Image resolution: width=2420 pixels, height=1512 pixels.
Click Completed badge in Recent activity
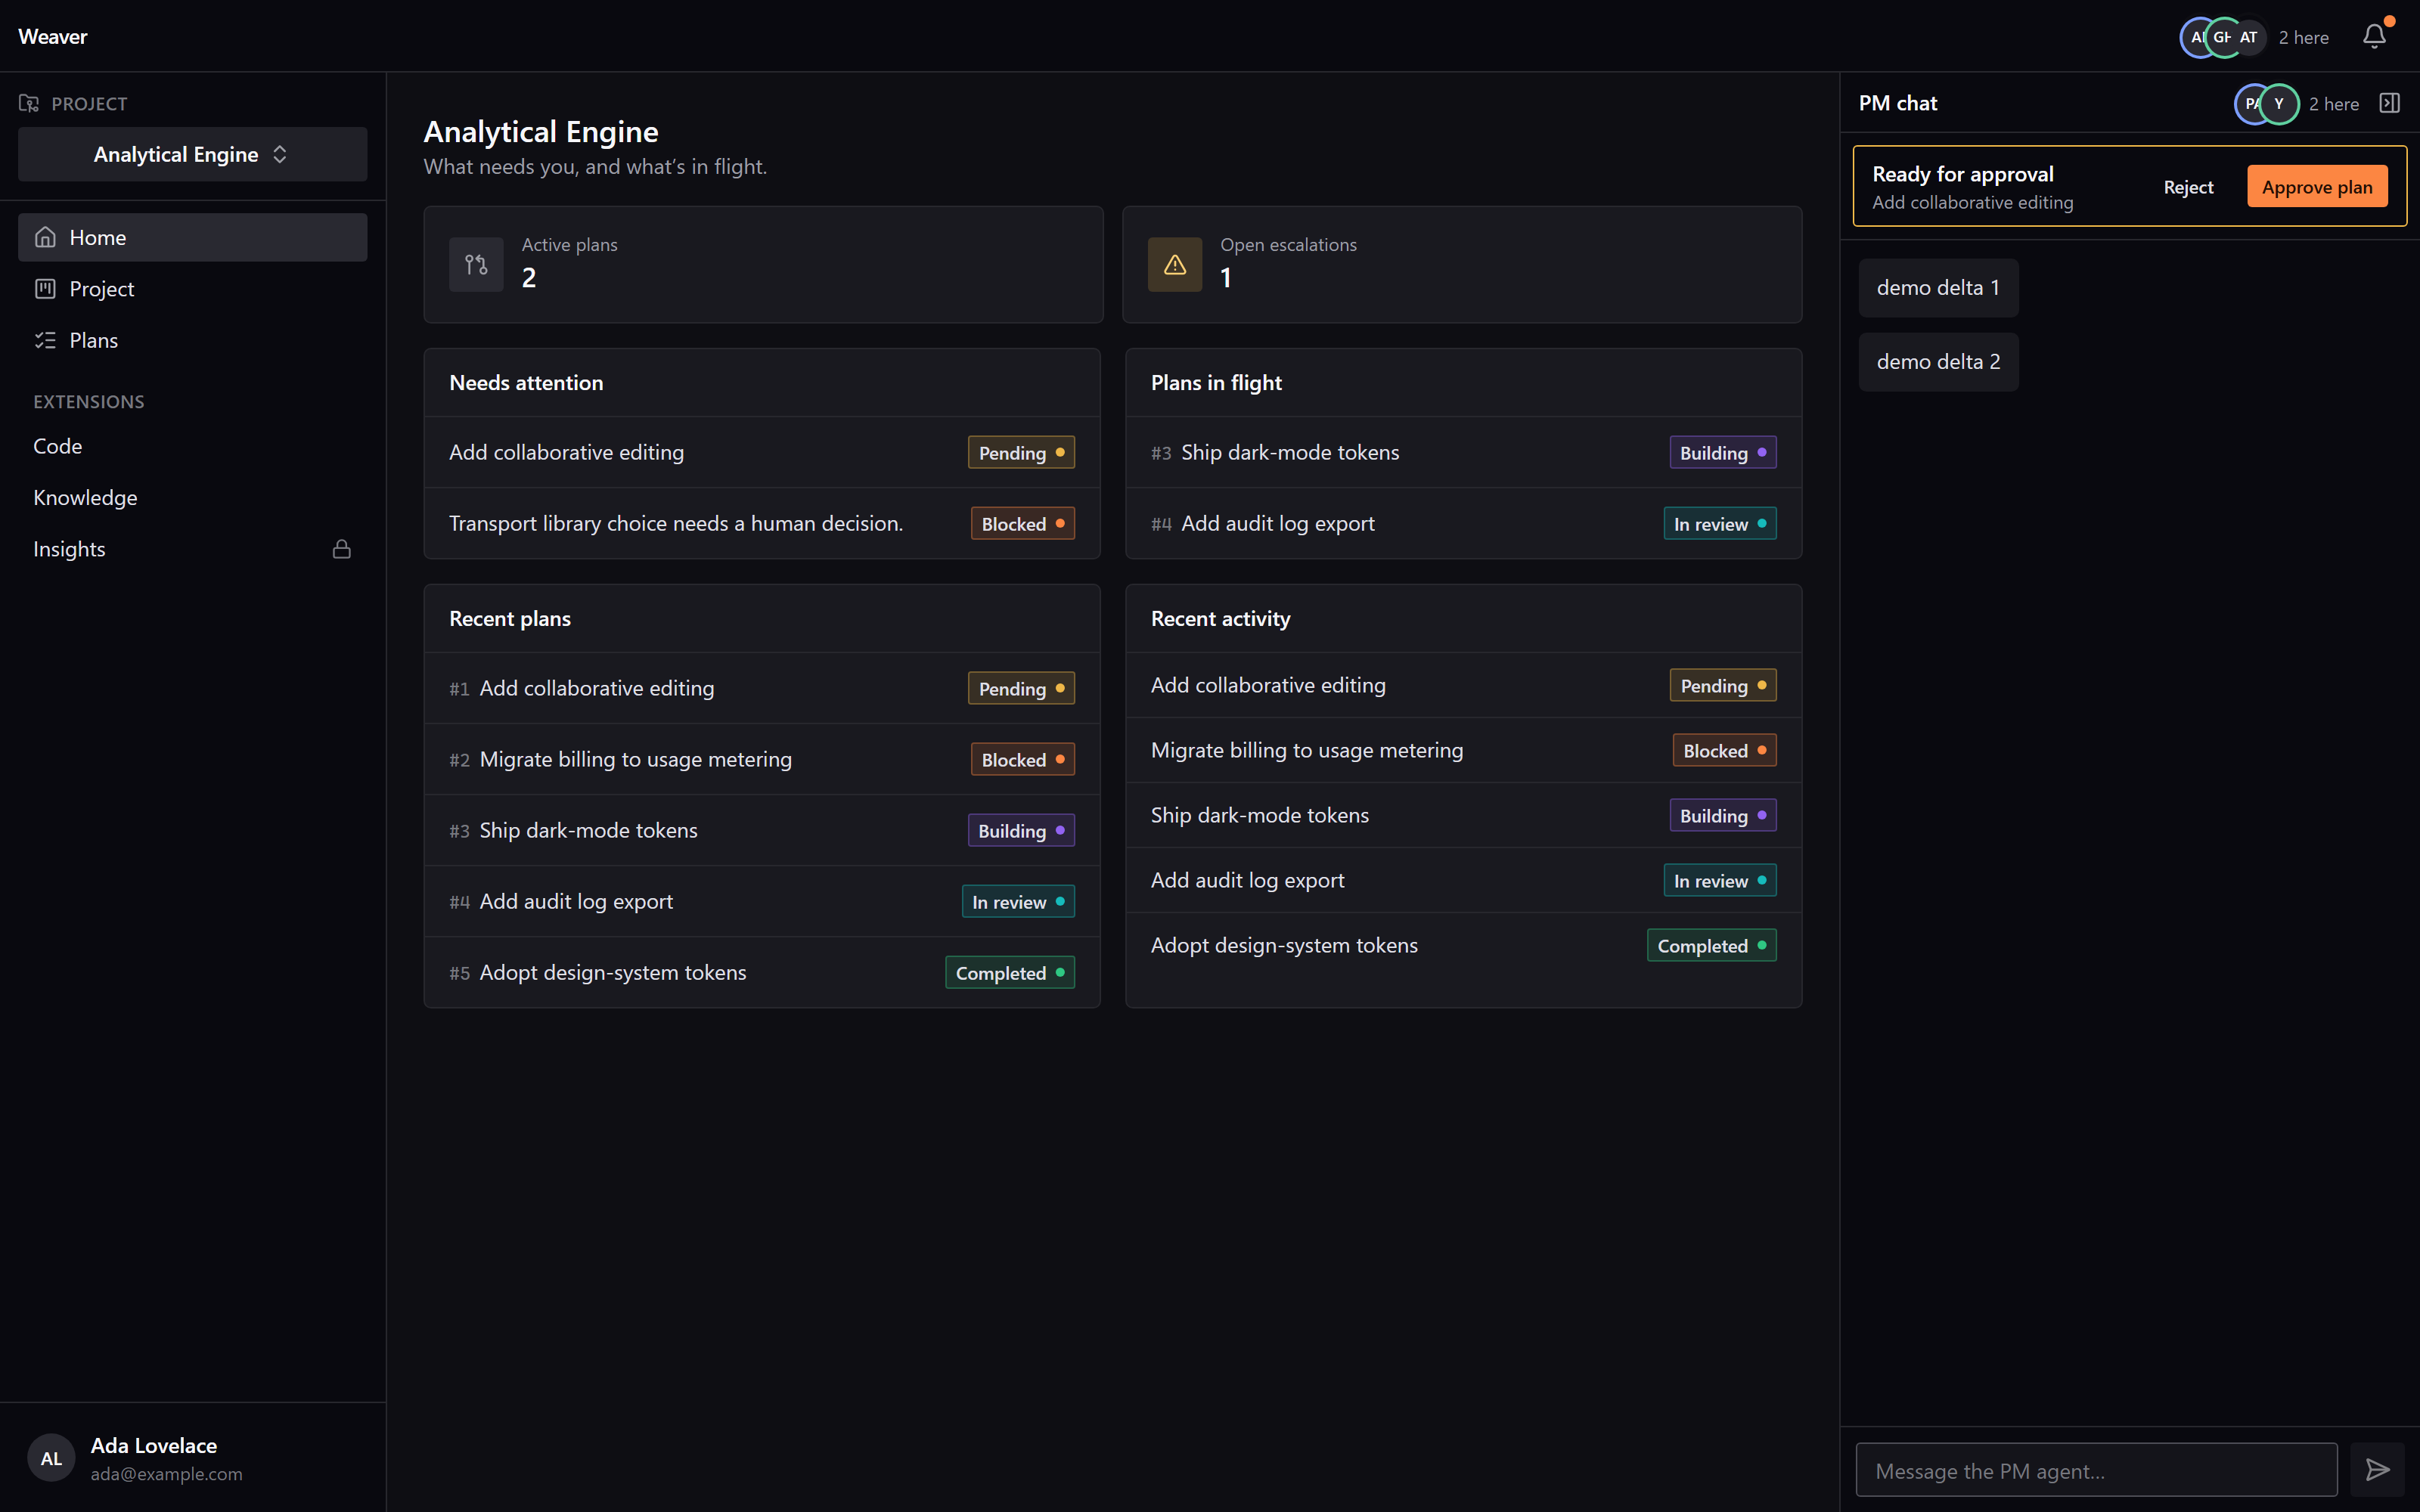pyautogui.click(x=1711, y=945)
